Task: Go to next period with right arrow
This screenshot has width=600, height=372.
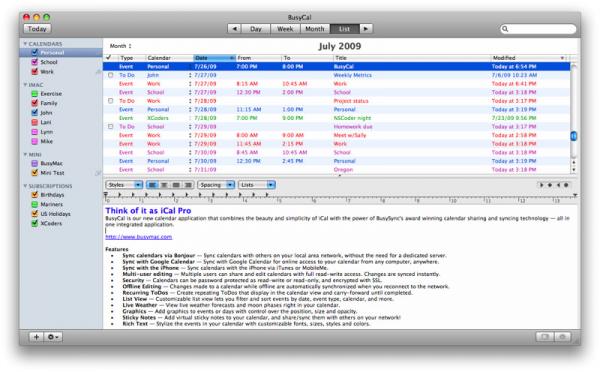Action: (x=366, y=29)
